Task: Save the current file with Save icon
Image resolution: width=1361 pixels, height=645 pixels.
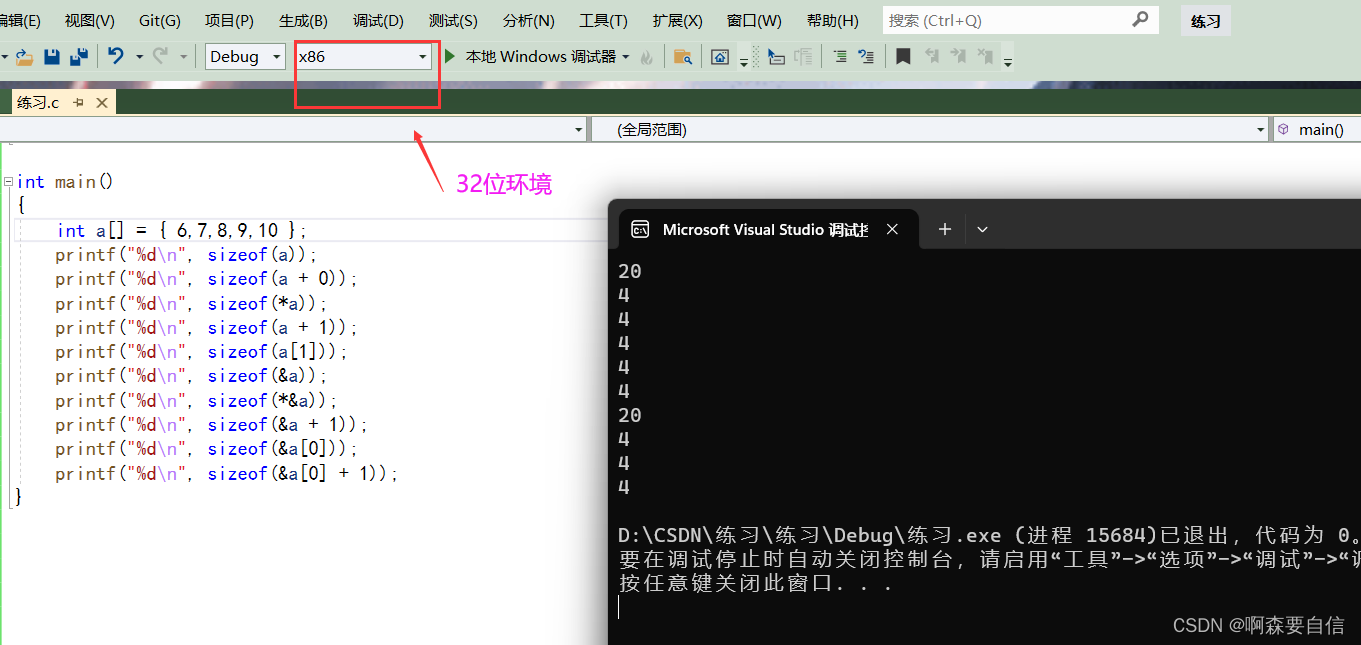Action: (x=52, y=57)
